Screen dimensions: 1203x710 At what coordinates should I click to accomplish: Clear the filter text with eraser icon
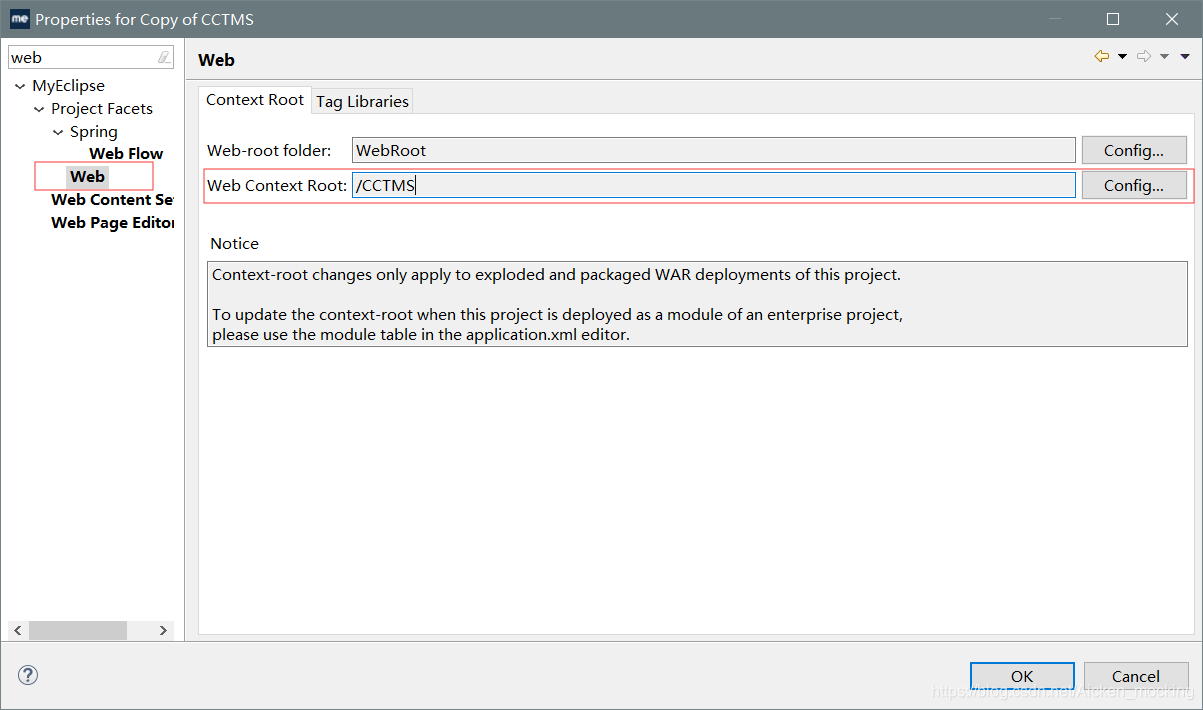point(164,58)
